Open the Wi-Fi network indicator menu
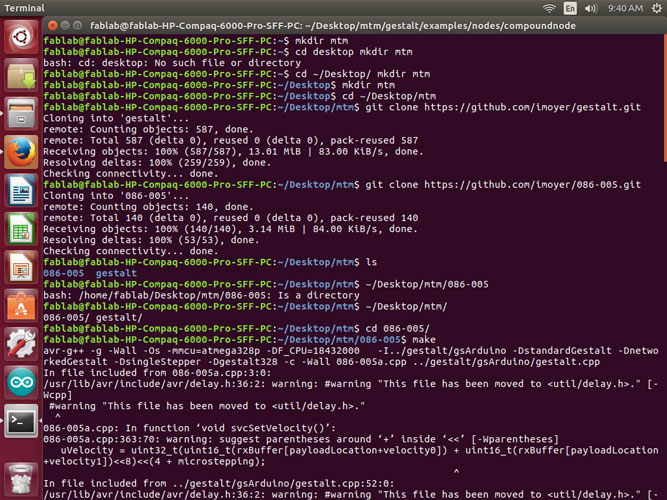 click(x=549, y=8)
